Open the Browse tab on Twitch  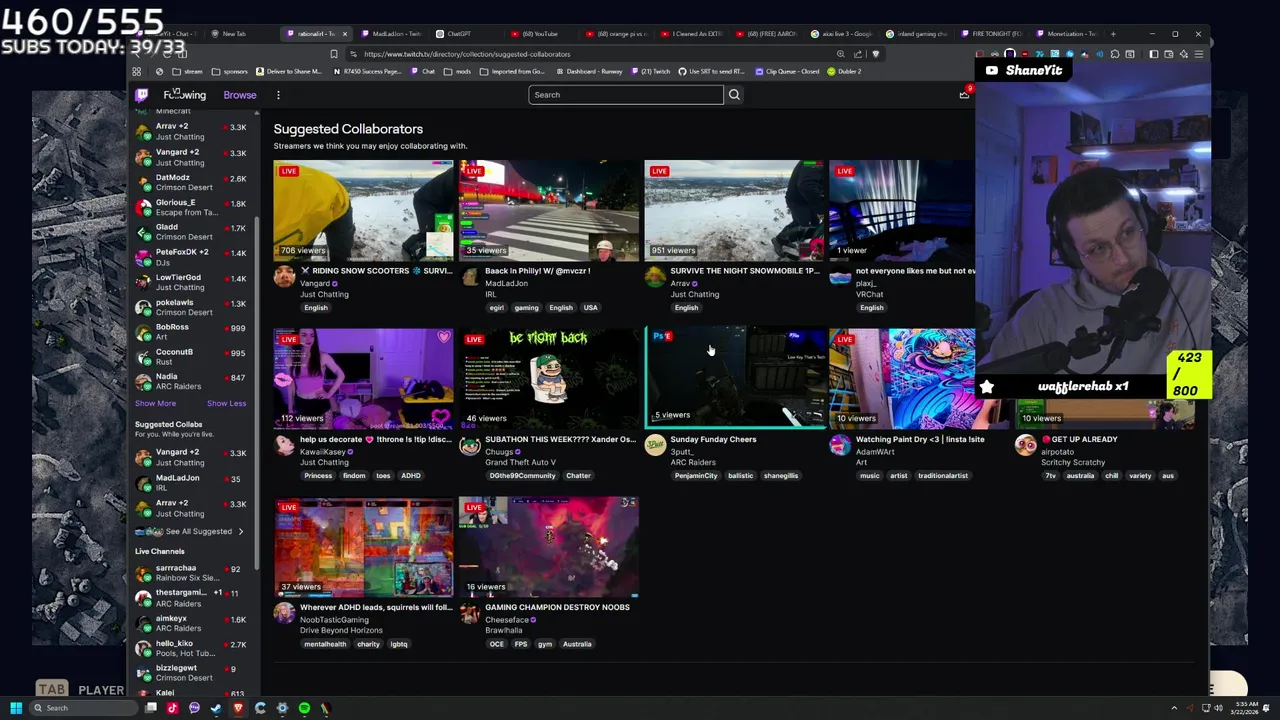[240, 95]
